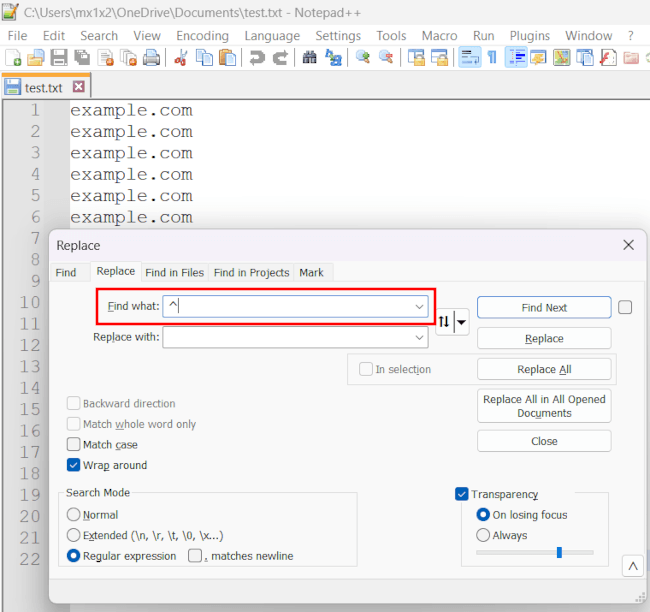Open the Language menu

(x=272, y=36)
